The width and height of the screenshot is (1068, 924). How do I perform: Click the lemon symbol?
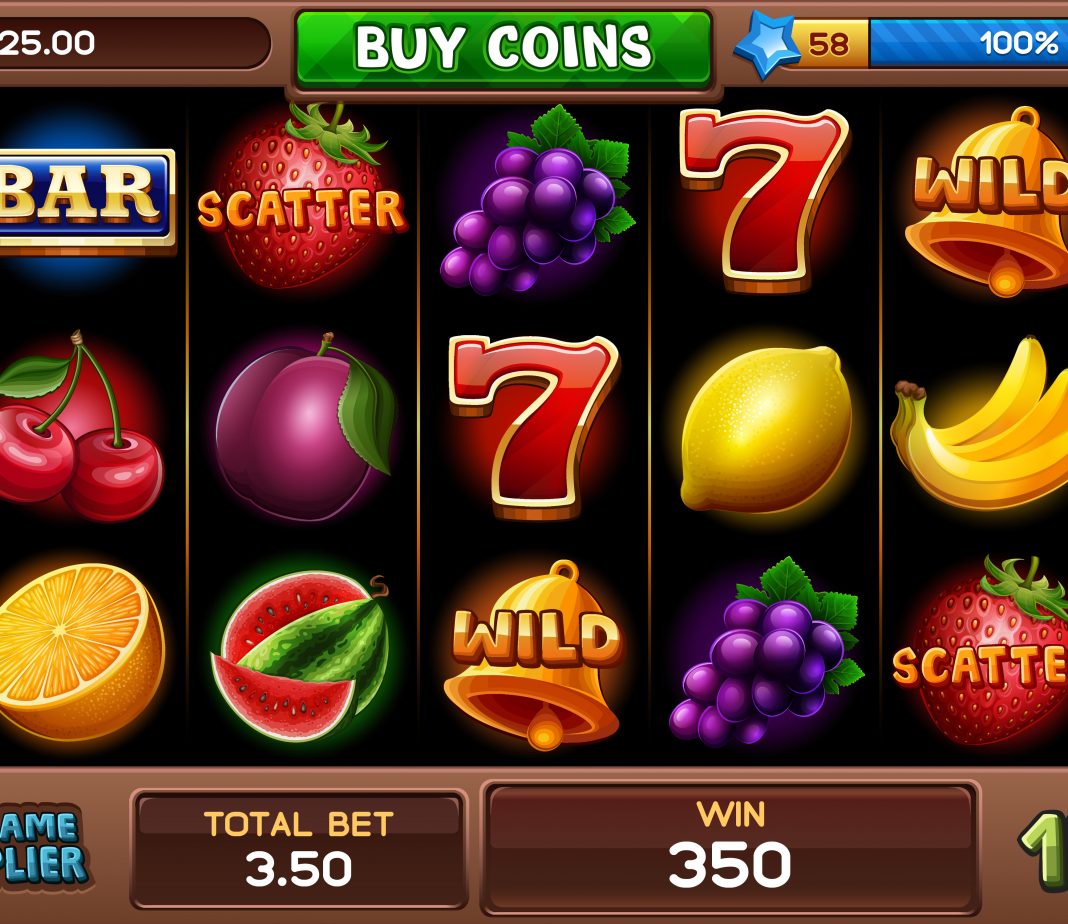tap(766, 429)
